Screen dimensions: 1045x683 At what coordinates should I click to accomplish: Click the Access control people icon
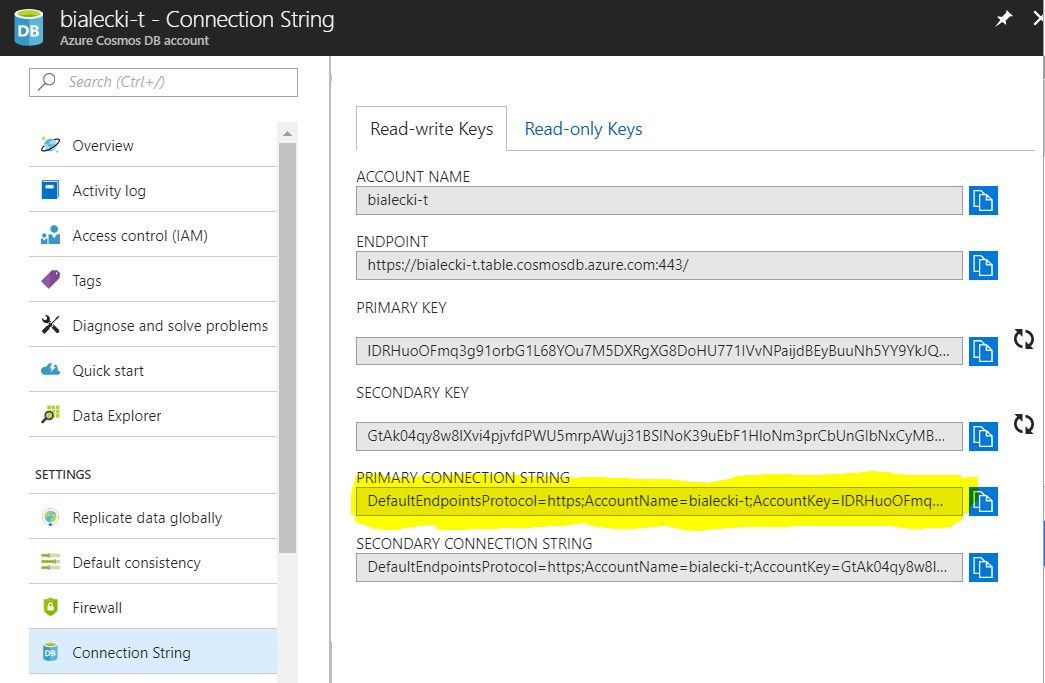pyautogui.click(x=50, y=235)
